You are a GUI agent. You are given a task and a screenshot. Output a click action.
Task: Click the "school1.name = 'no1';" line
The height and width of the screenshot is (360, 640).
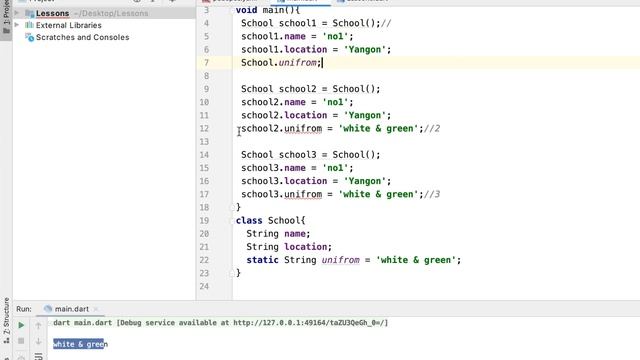click(x=297, y=36)
